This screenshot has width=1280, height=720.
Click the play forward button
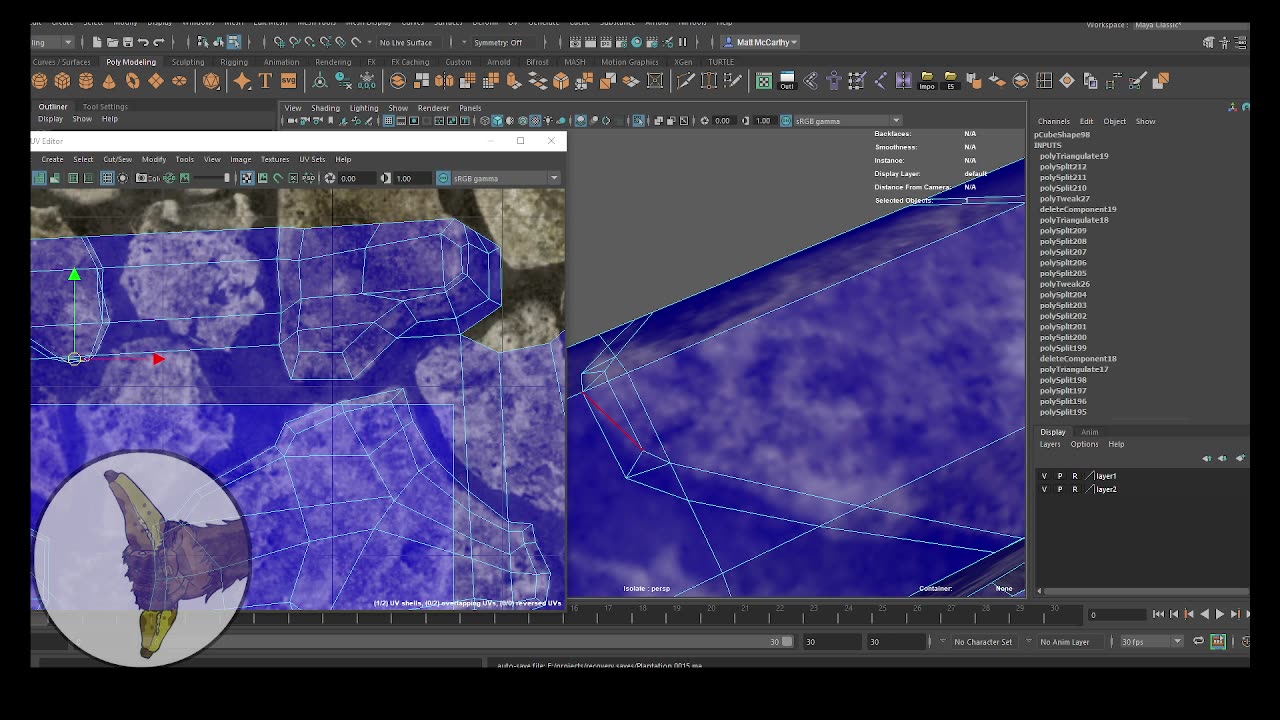[1219, 614]
